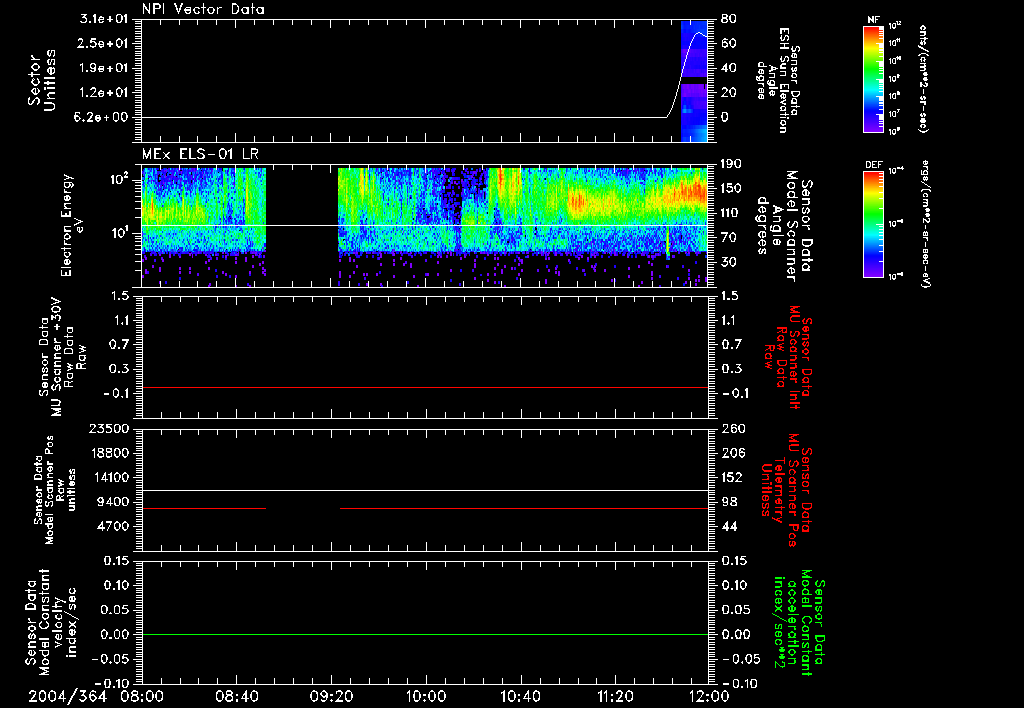Screen dimensions: 1024x708
Task: Click the 260 telemetry axis value
Action: coord(733,429)
